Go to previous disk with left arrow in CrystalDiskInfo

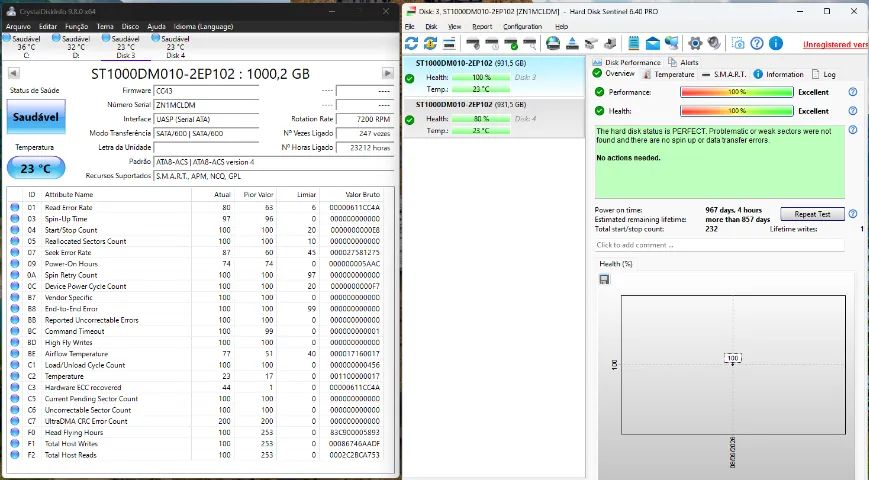point(14,73)
